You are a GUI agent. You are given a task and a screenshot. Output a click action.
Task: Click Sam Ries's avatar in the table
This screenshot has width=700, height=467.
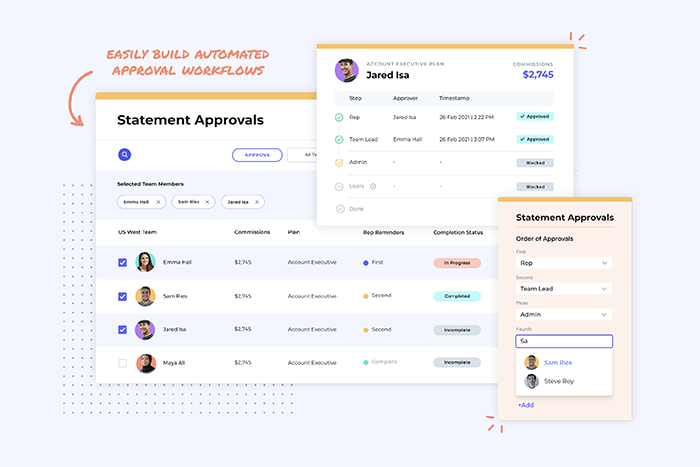point(145,296)
